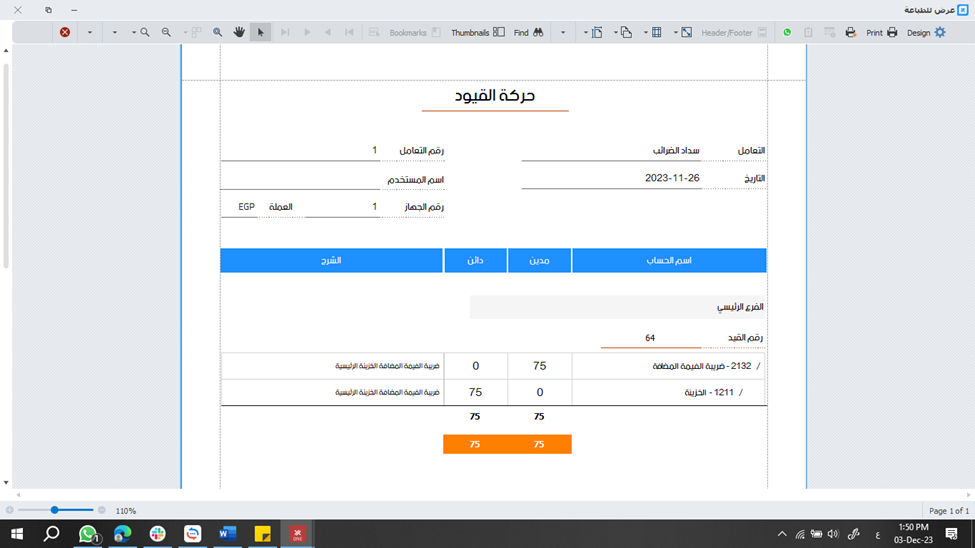Go to the last page arrow

point(285,32)
